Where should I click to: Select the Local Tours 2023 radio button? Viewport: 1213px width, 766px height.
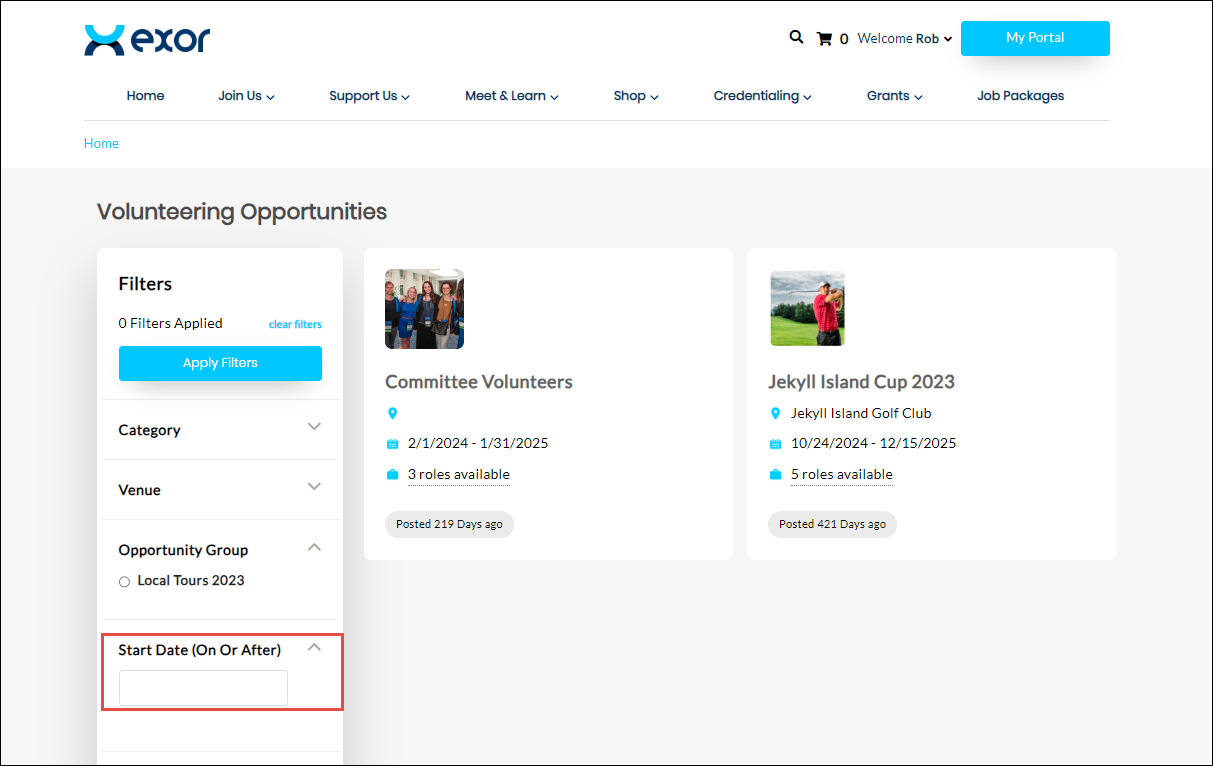pyautogui.click(x=124, y=581)
